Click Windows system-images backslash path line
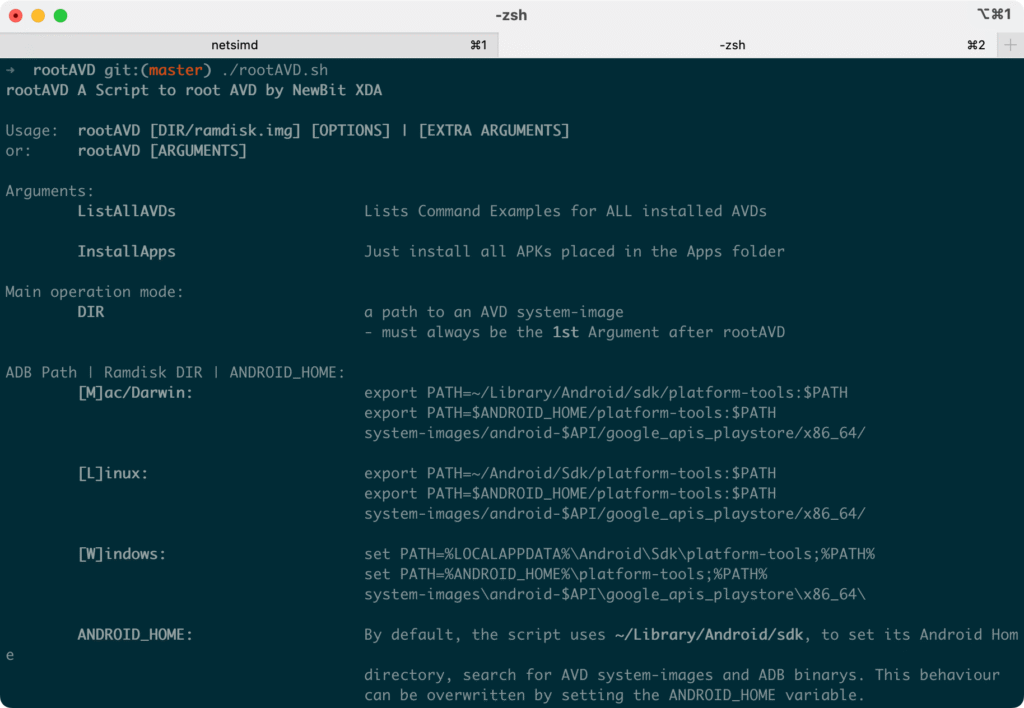The width and height of the screenshot is (1024, 708). pos(615,594)
